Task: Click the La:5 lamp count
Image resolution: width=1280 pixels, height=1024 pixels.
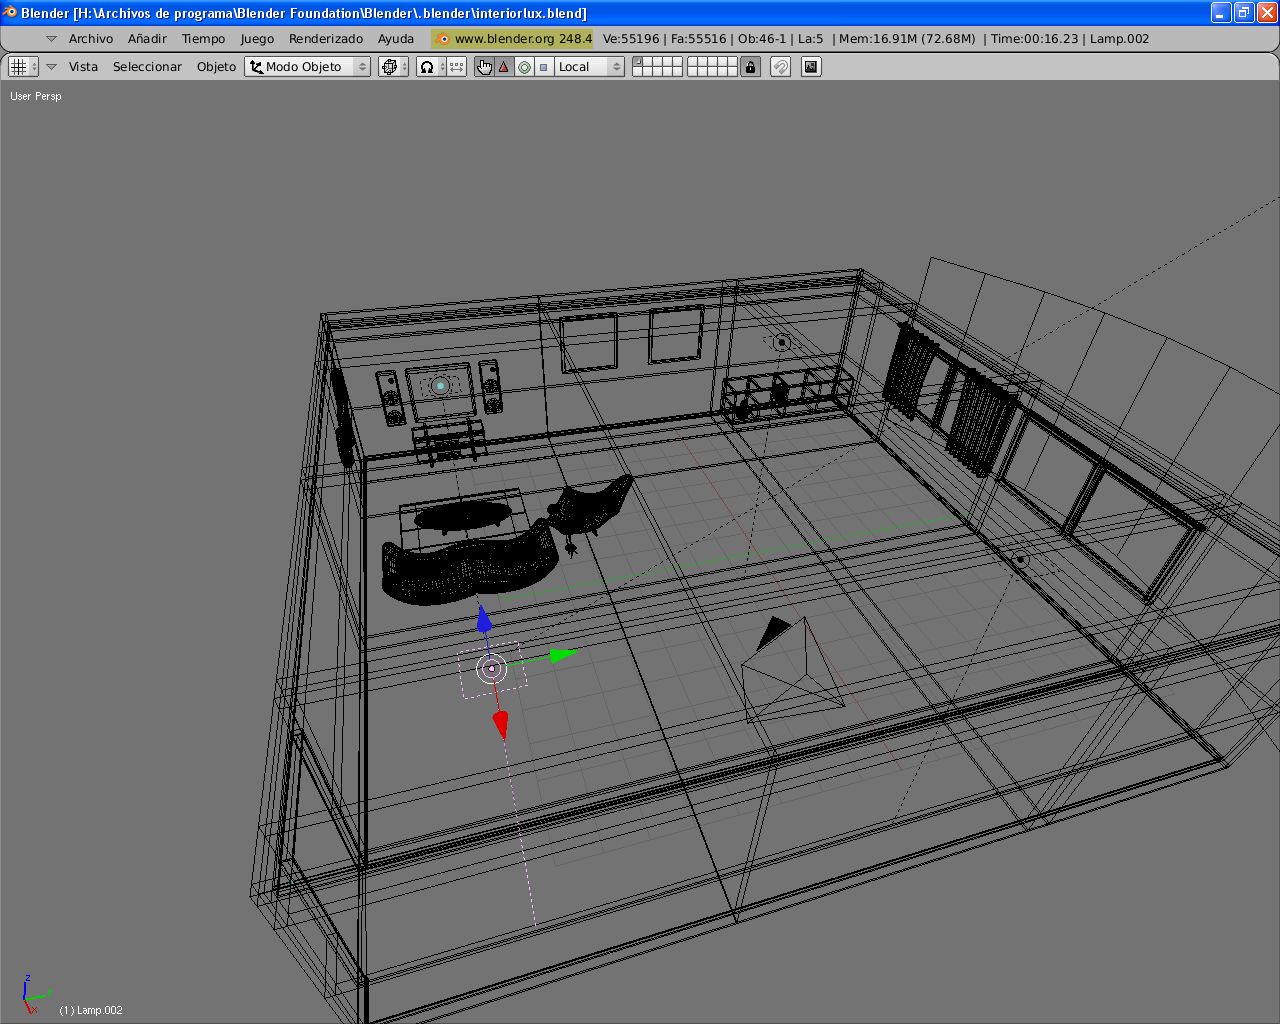Action: coord(811,39)
